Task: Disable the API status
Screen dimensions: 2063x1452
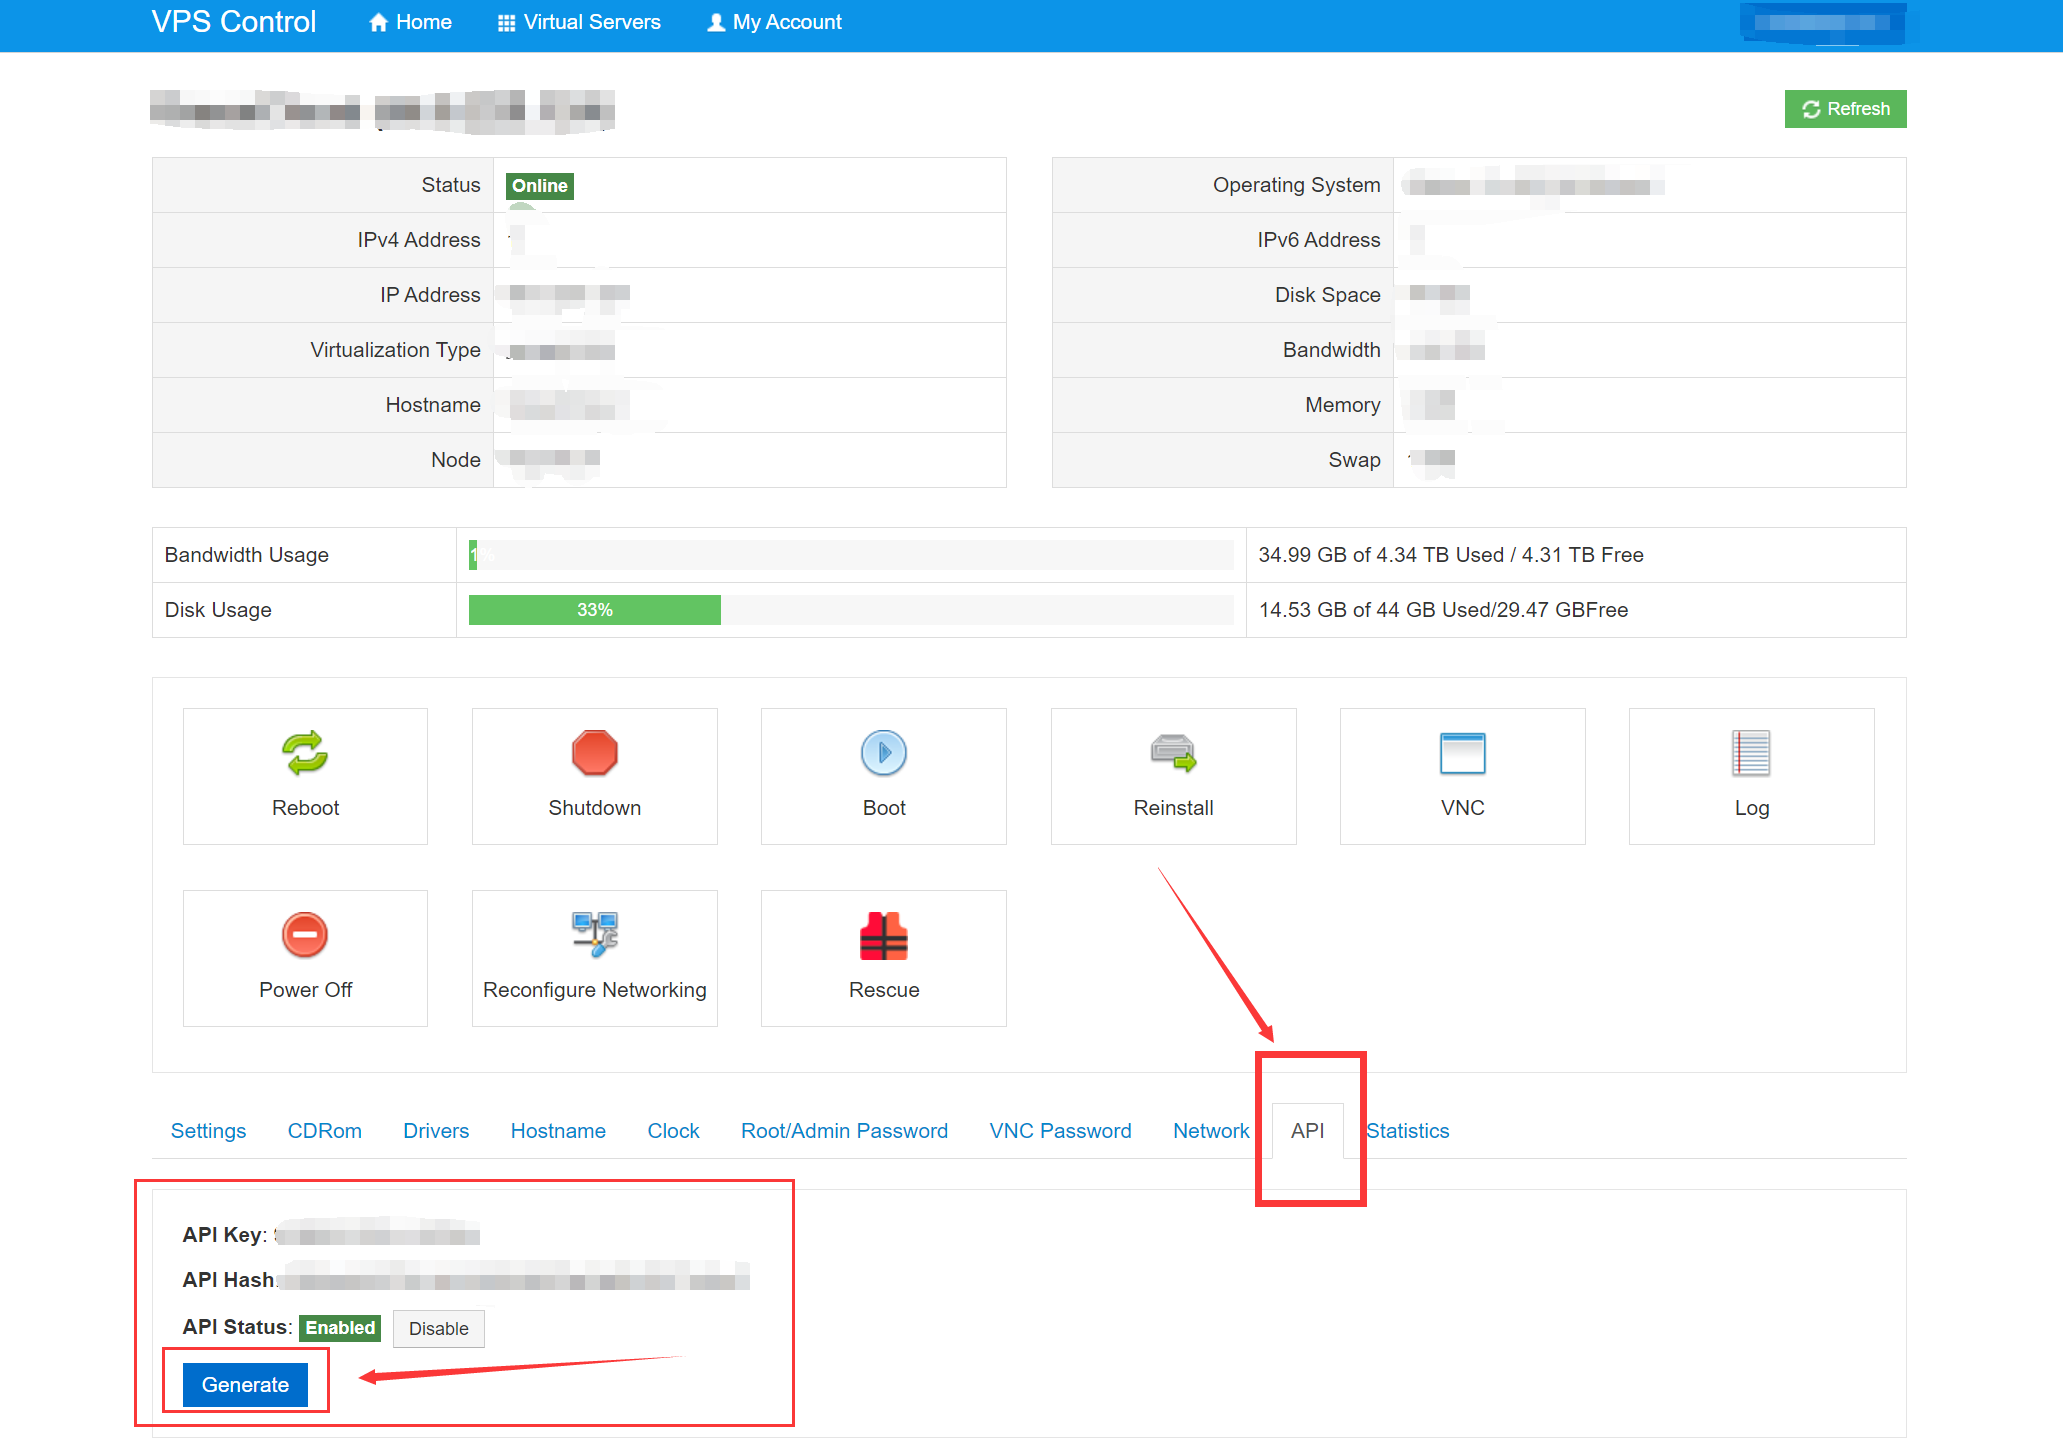Action: tap(438, 1328)
